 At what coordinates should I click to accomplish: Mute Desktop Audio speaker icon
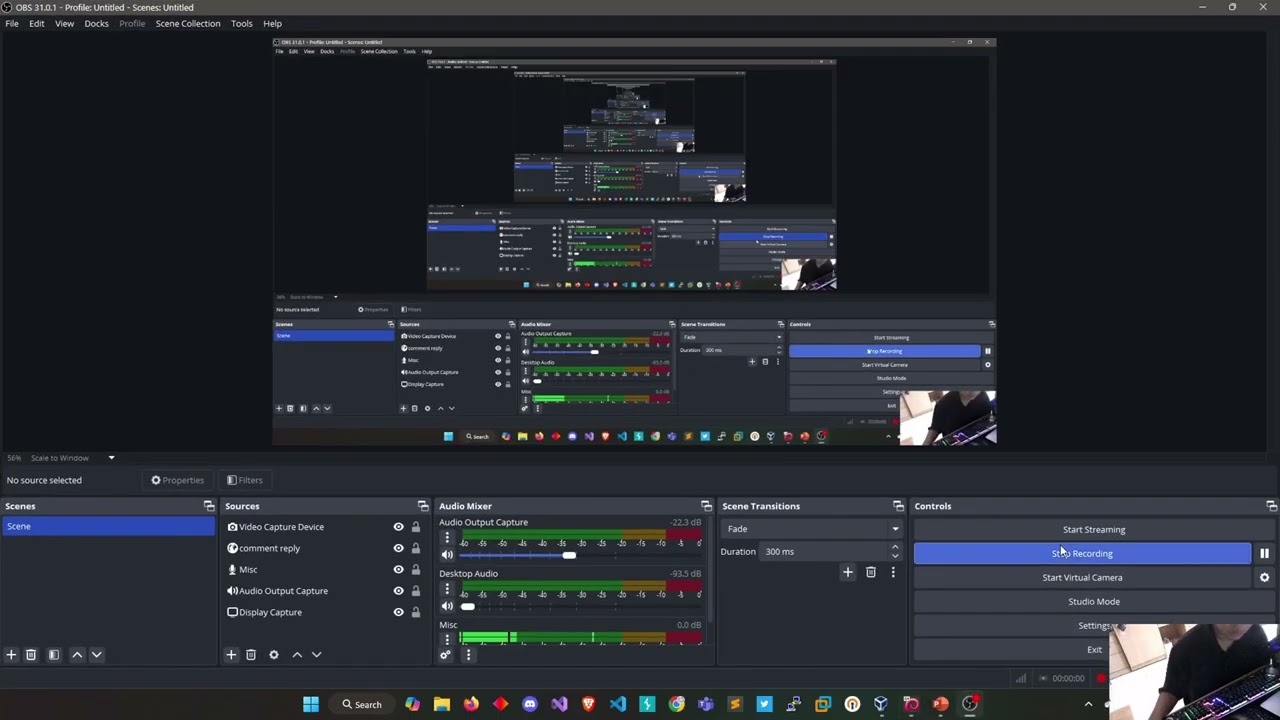pos(447,606)
